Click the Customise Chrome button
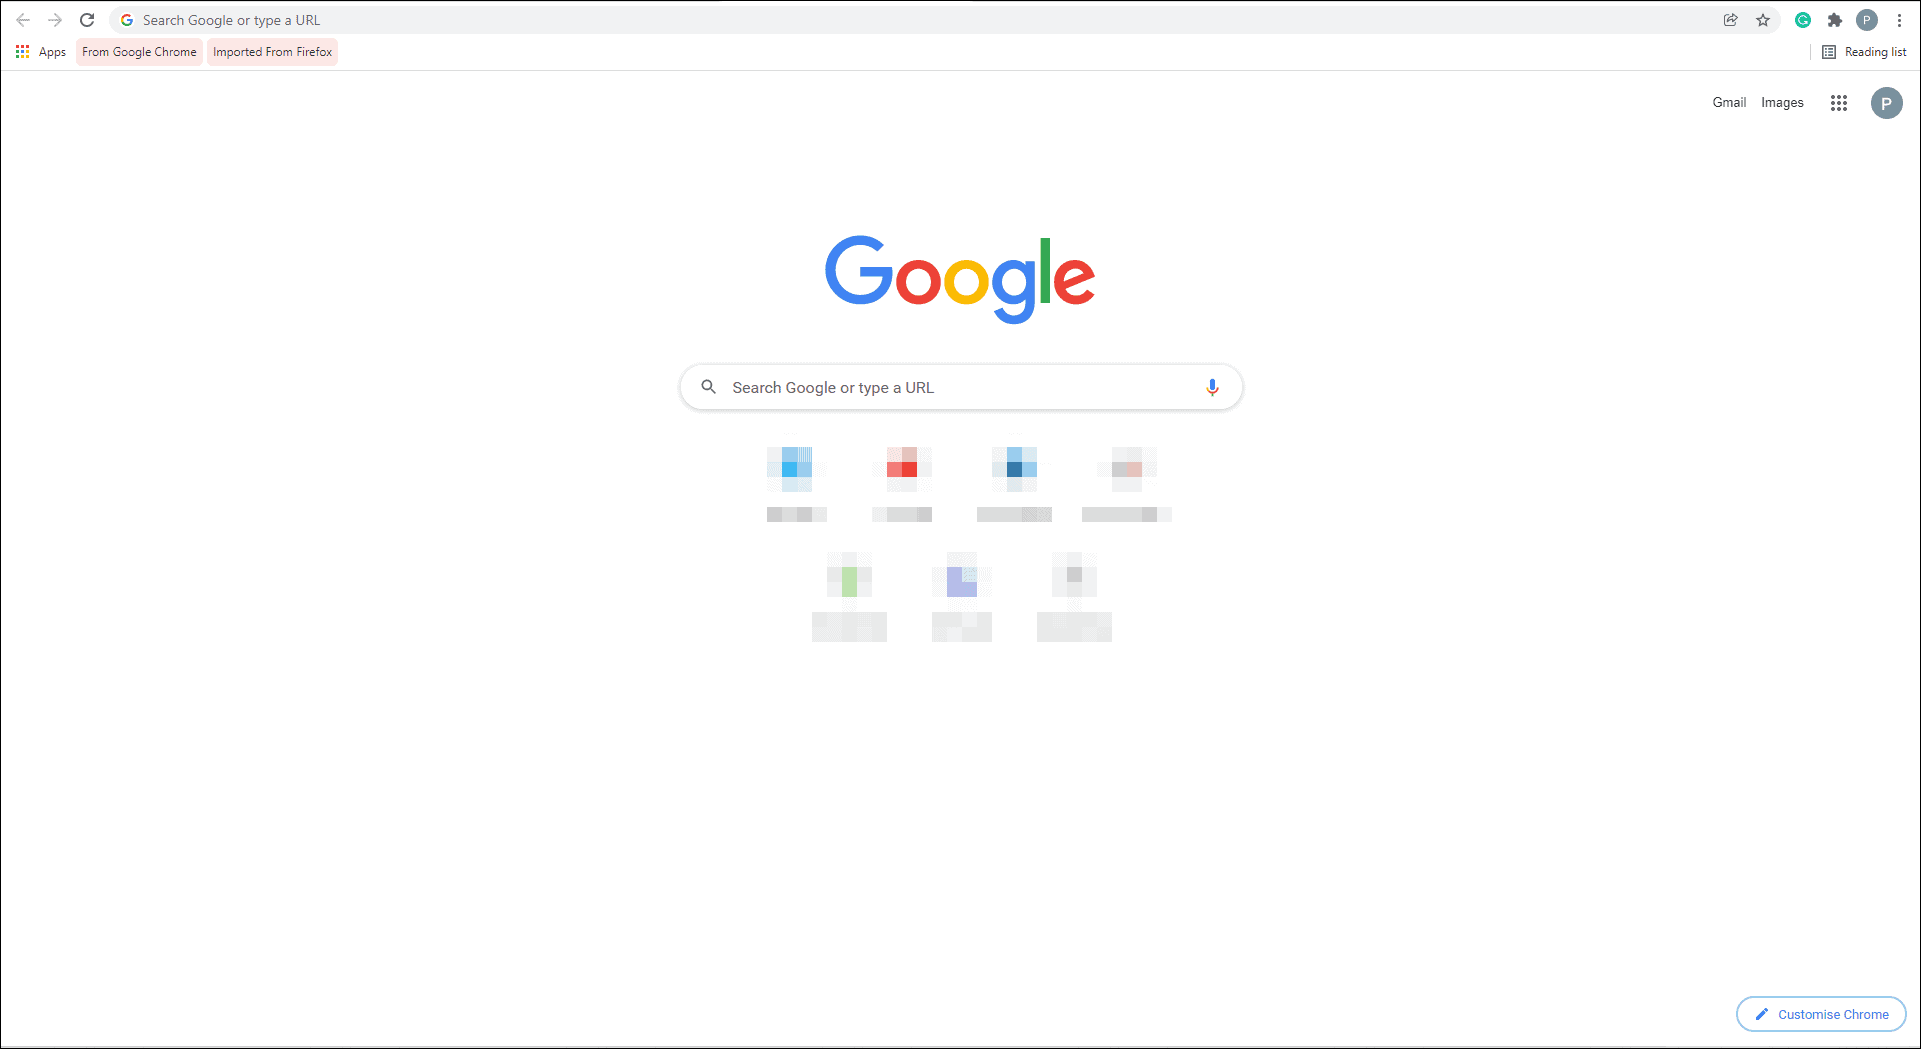1921x1049 pixels. [x=1821, y=1014]
